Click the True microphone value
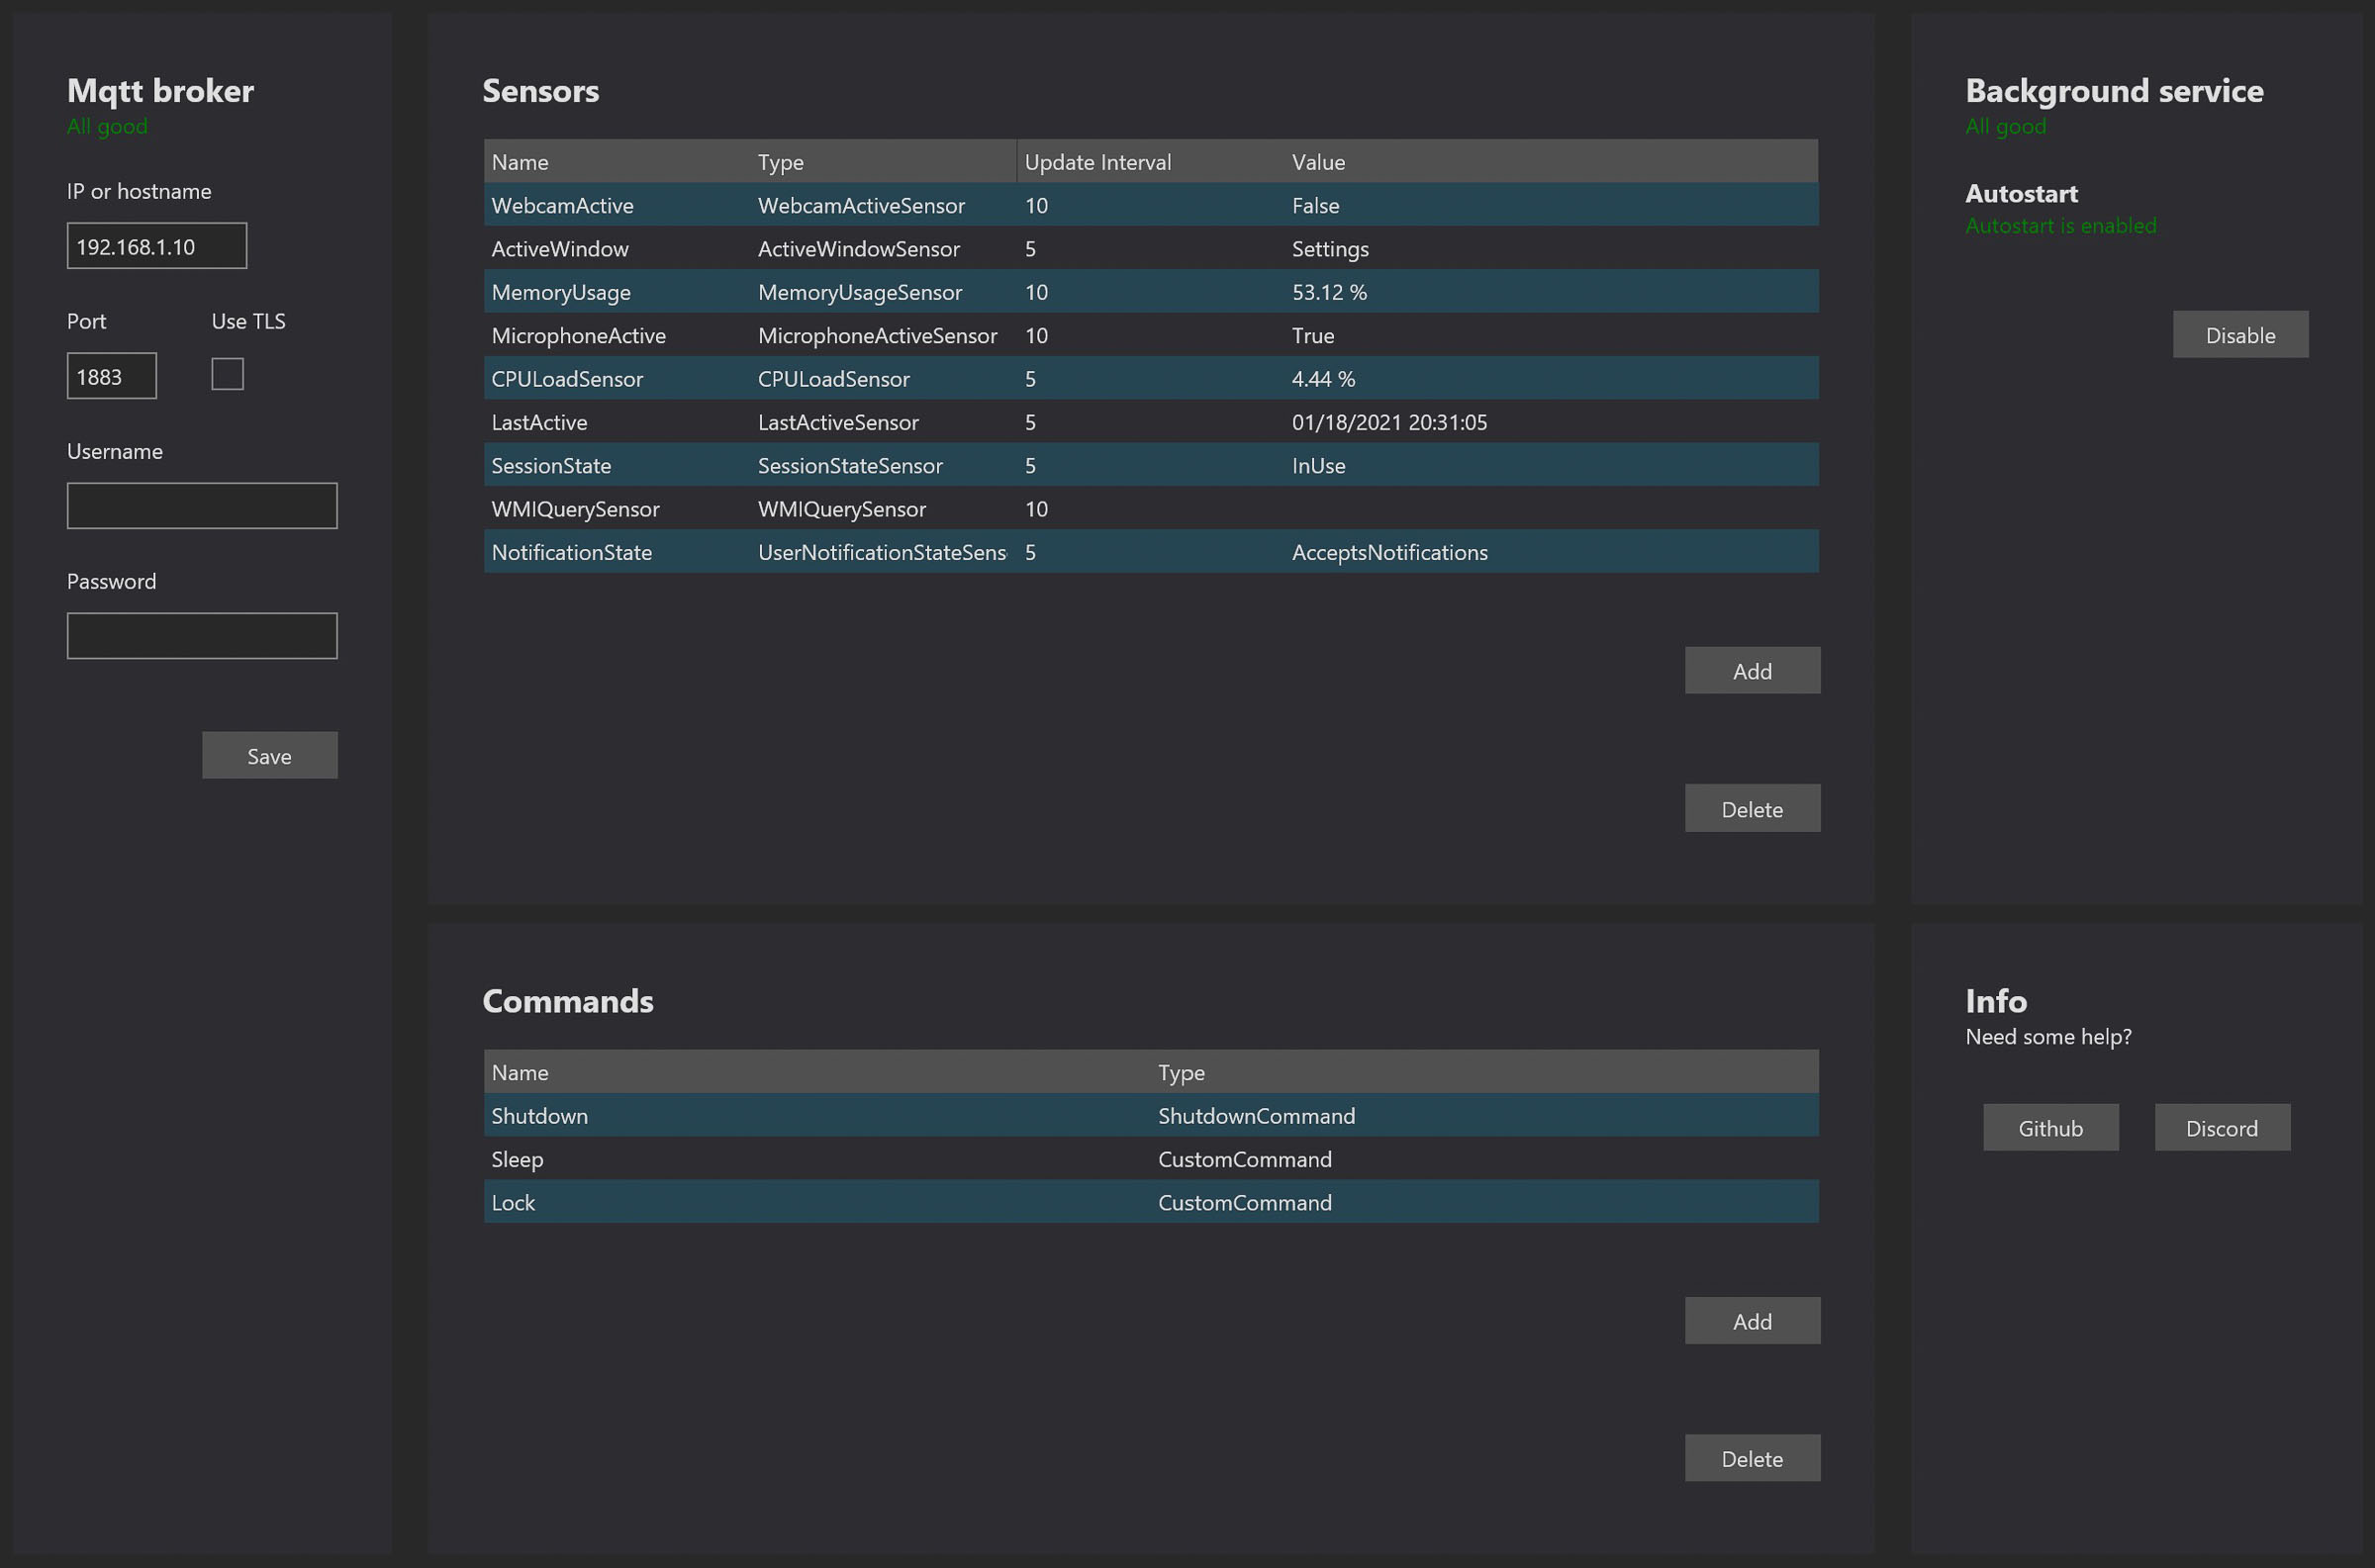The height and width of the screenshot is (1568, 2375). 1313,336
